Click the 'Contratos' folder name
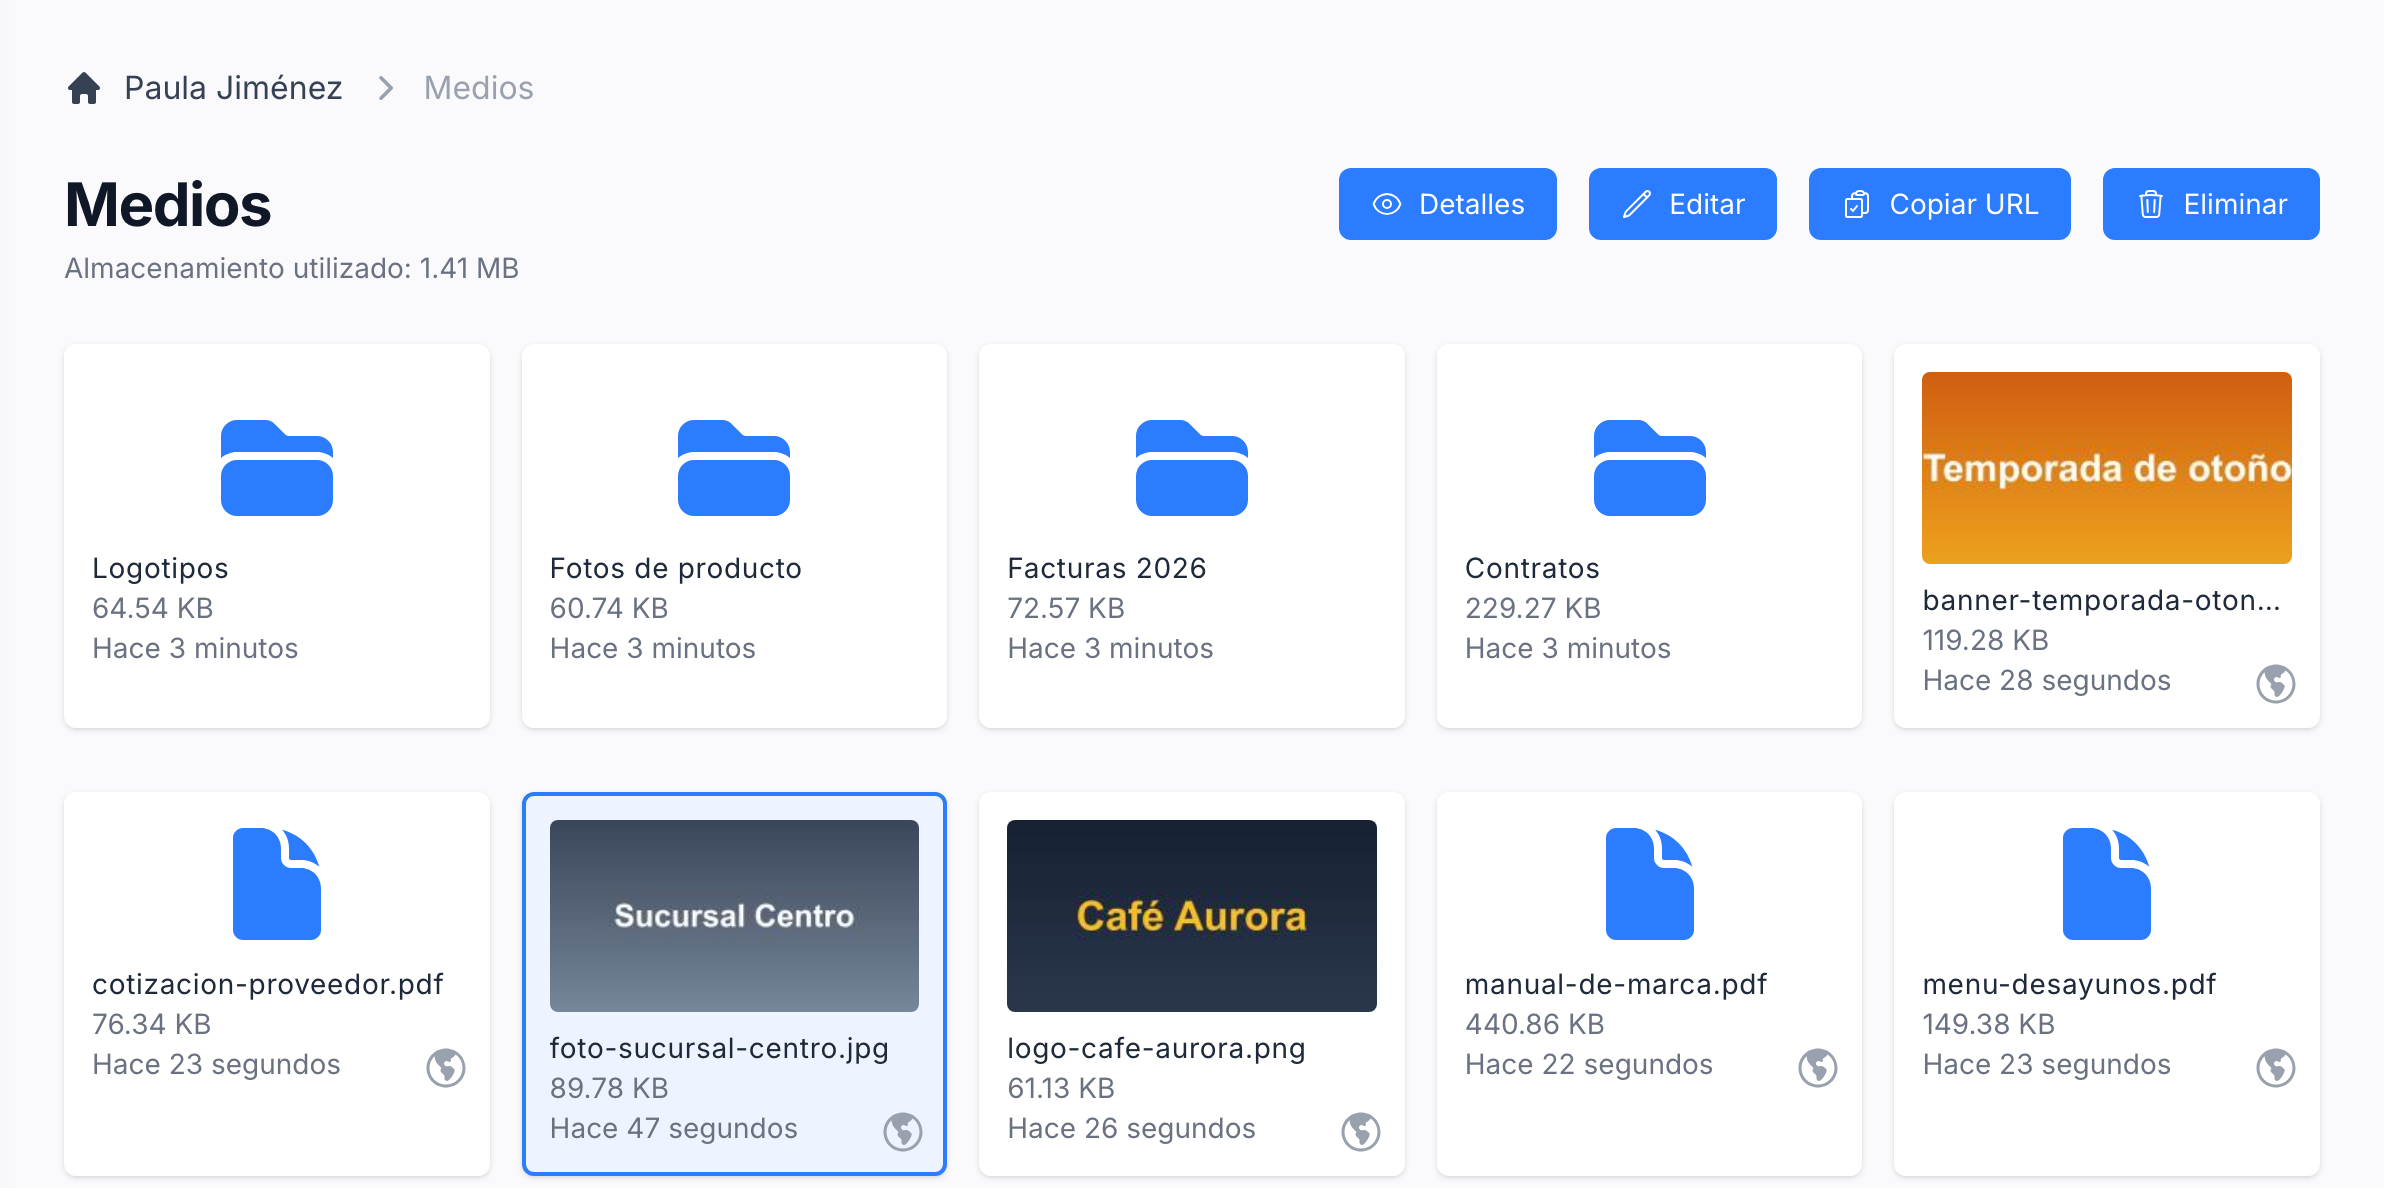 pos(1532,568)
